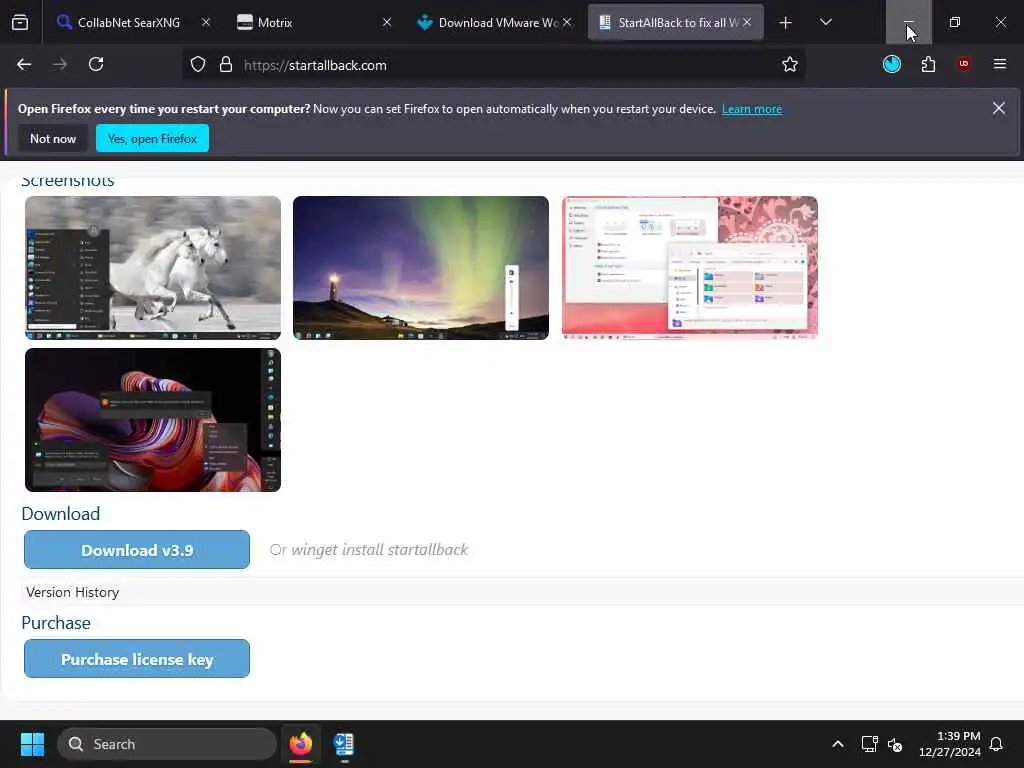Select the StartAllBack tab
1024x768 pixels.
(675, 23)
